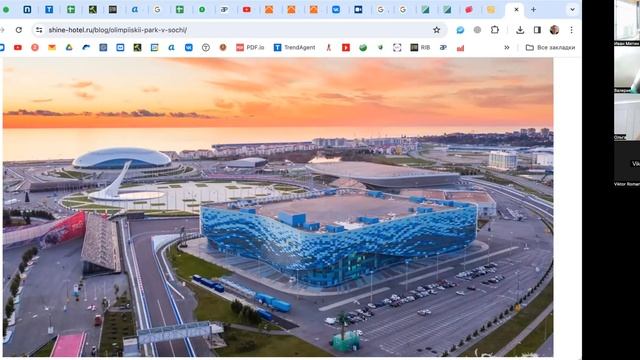
Task: Switch to the YouTube tab
Action: (x=247, y=9)
